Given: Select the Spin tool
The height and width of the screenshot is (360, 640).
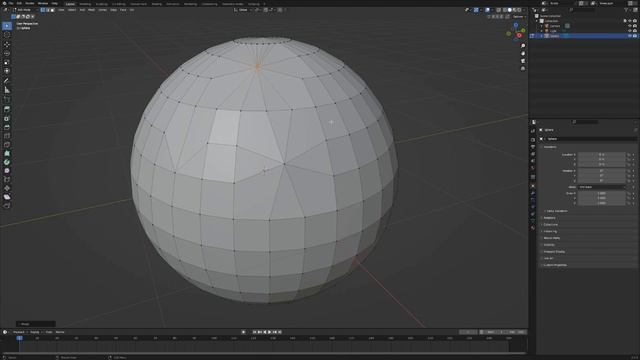Looking at the screenshot, I should point(7,162).
